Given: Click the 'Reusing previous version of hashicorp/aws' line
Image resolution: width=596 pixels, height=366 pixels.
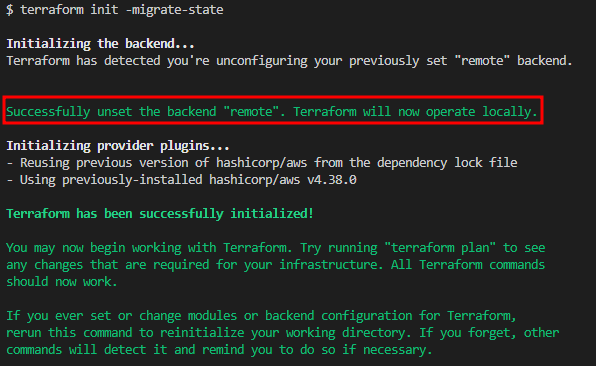Looking at the screenshot, I should pyautogui.click(x=262, y=163).
